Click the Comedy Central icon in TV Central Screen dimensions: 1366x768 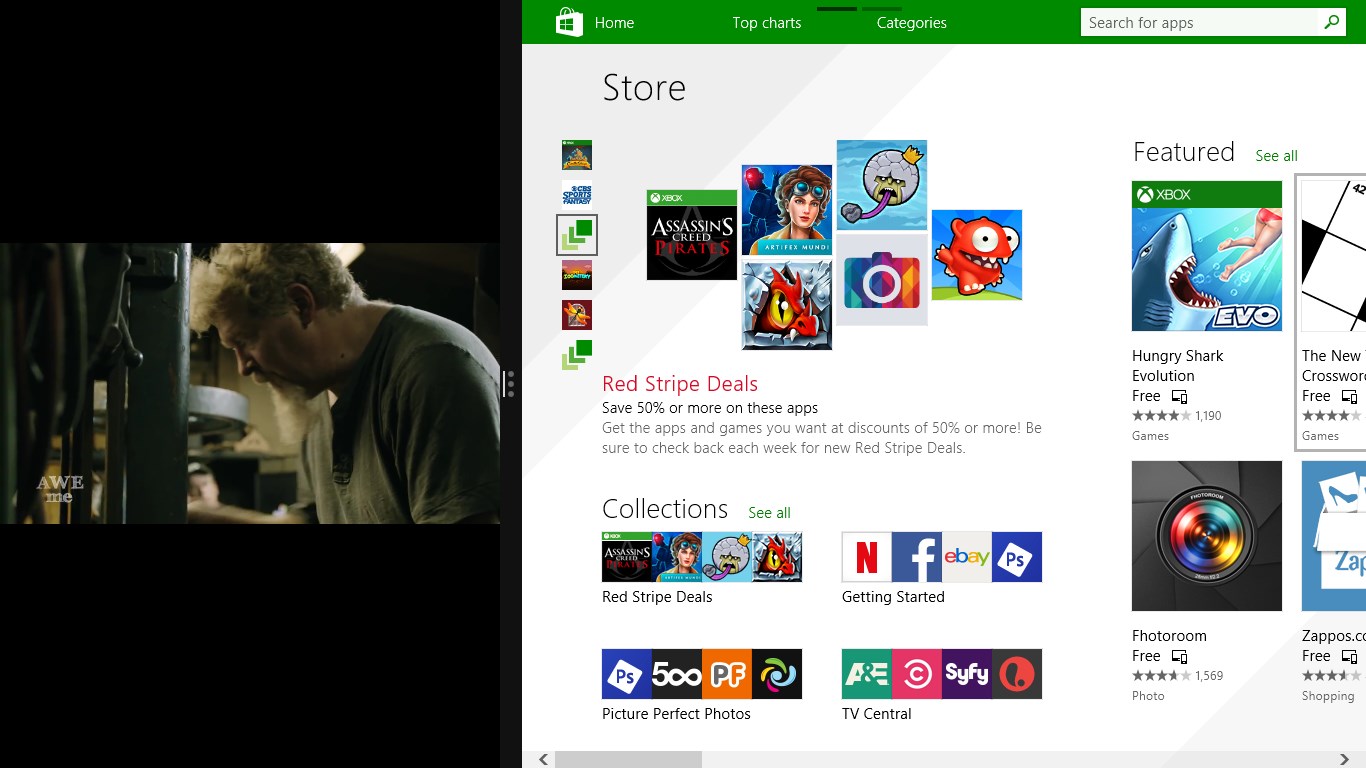917,674
